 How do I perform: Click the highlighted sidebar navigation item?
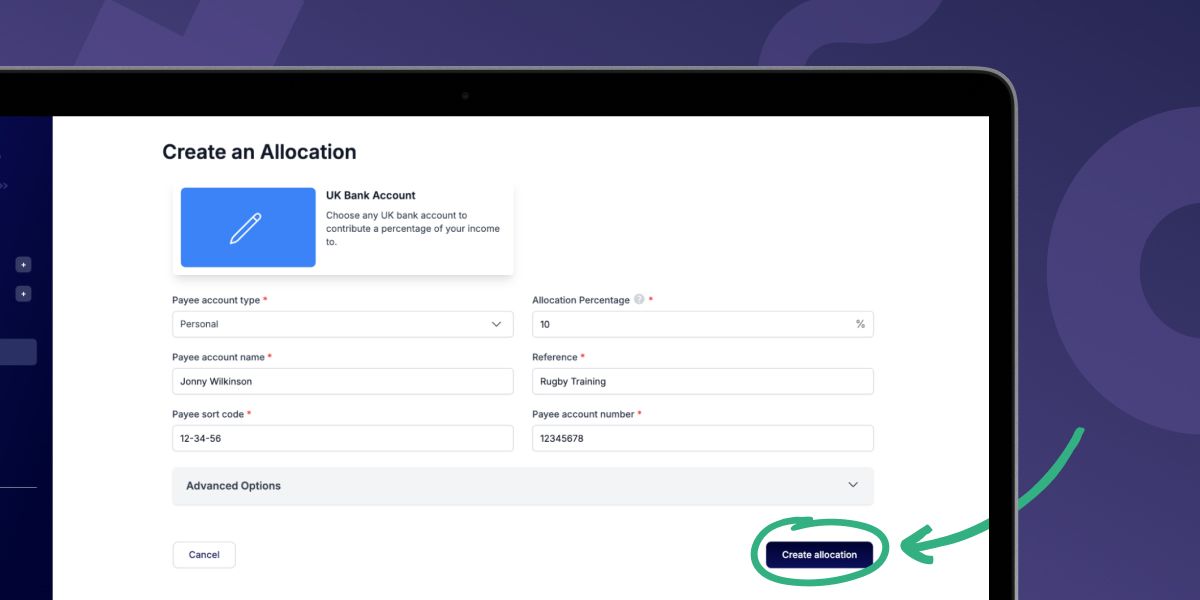coord(18,350)
